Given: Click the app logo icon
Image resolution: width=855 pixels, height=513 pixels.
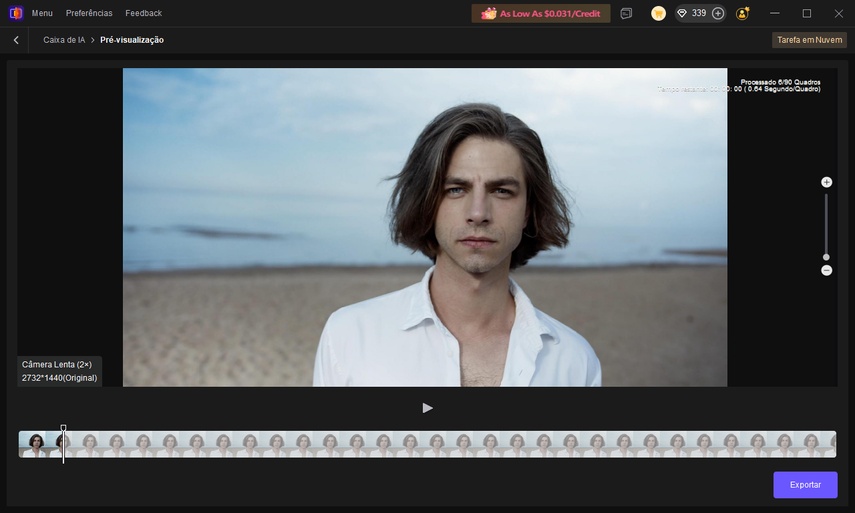Looking at the screenshot, I should pyautogui.click(x=16, y=13).
